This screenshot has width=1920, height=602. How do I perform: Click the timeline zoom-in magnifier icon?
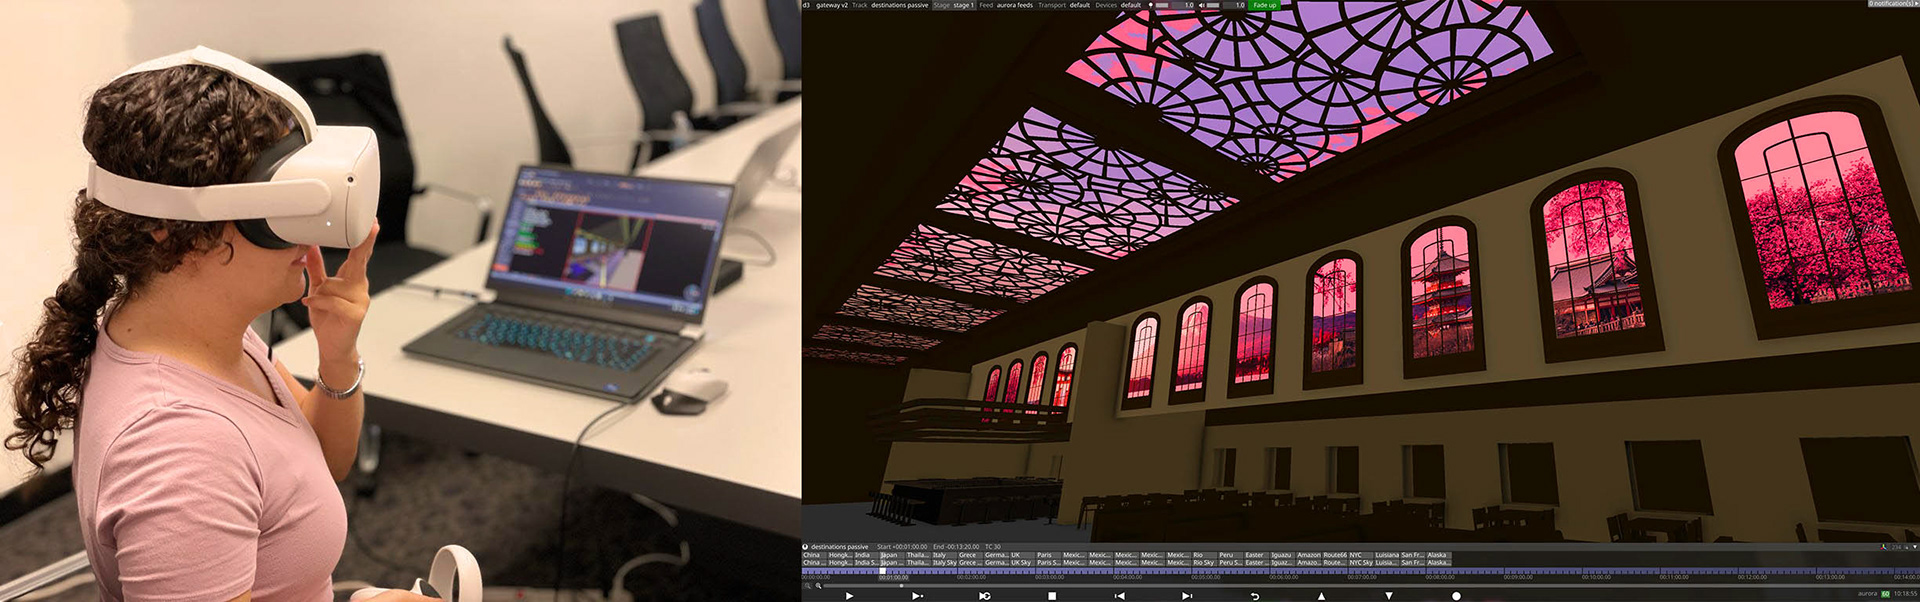[818, 586]
